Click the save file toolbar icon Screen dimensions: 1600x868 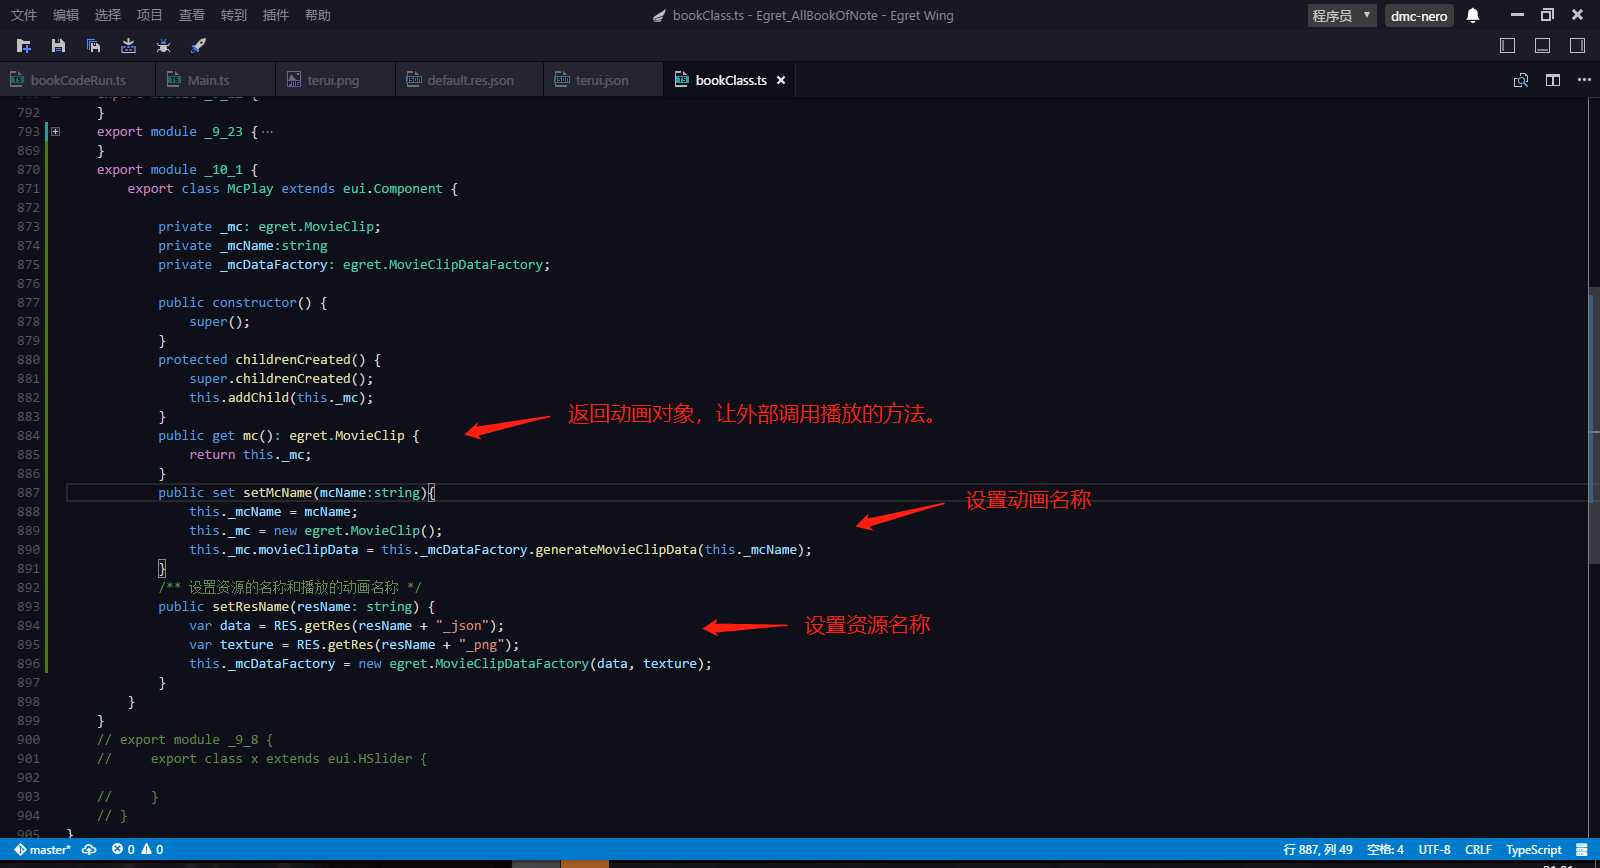point(58,46)
